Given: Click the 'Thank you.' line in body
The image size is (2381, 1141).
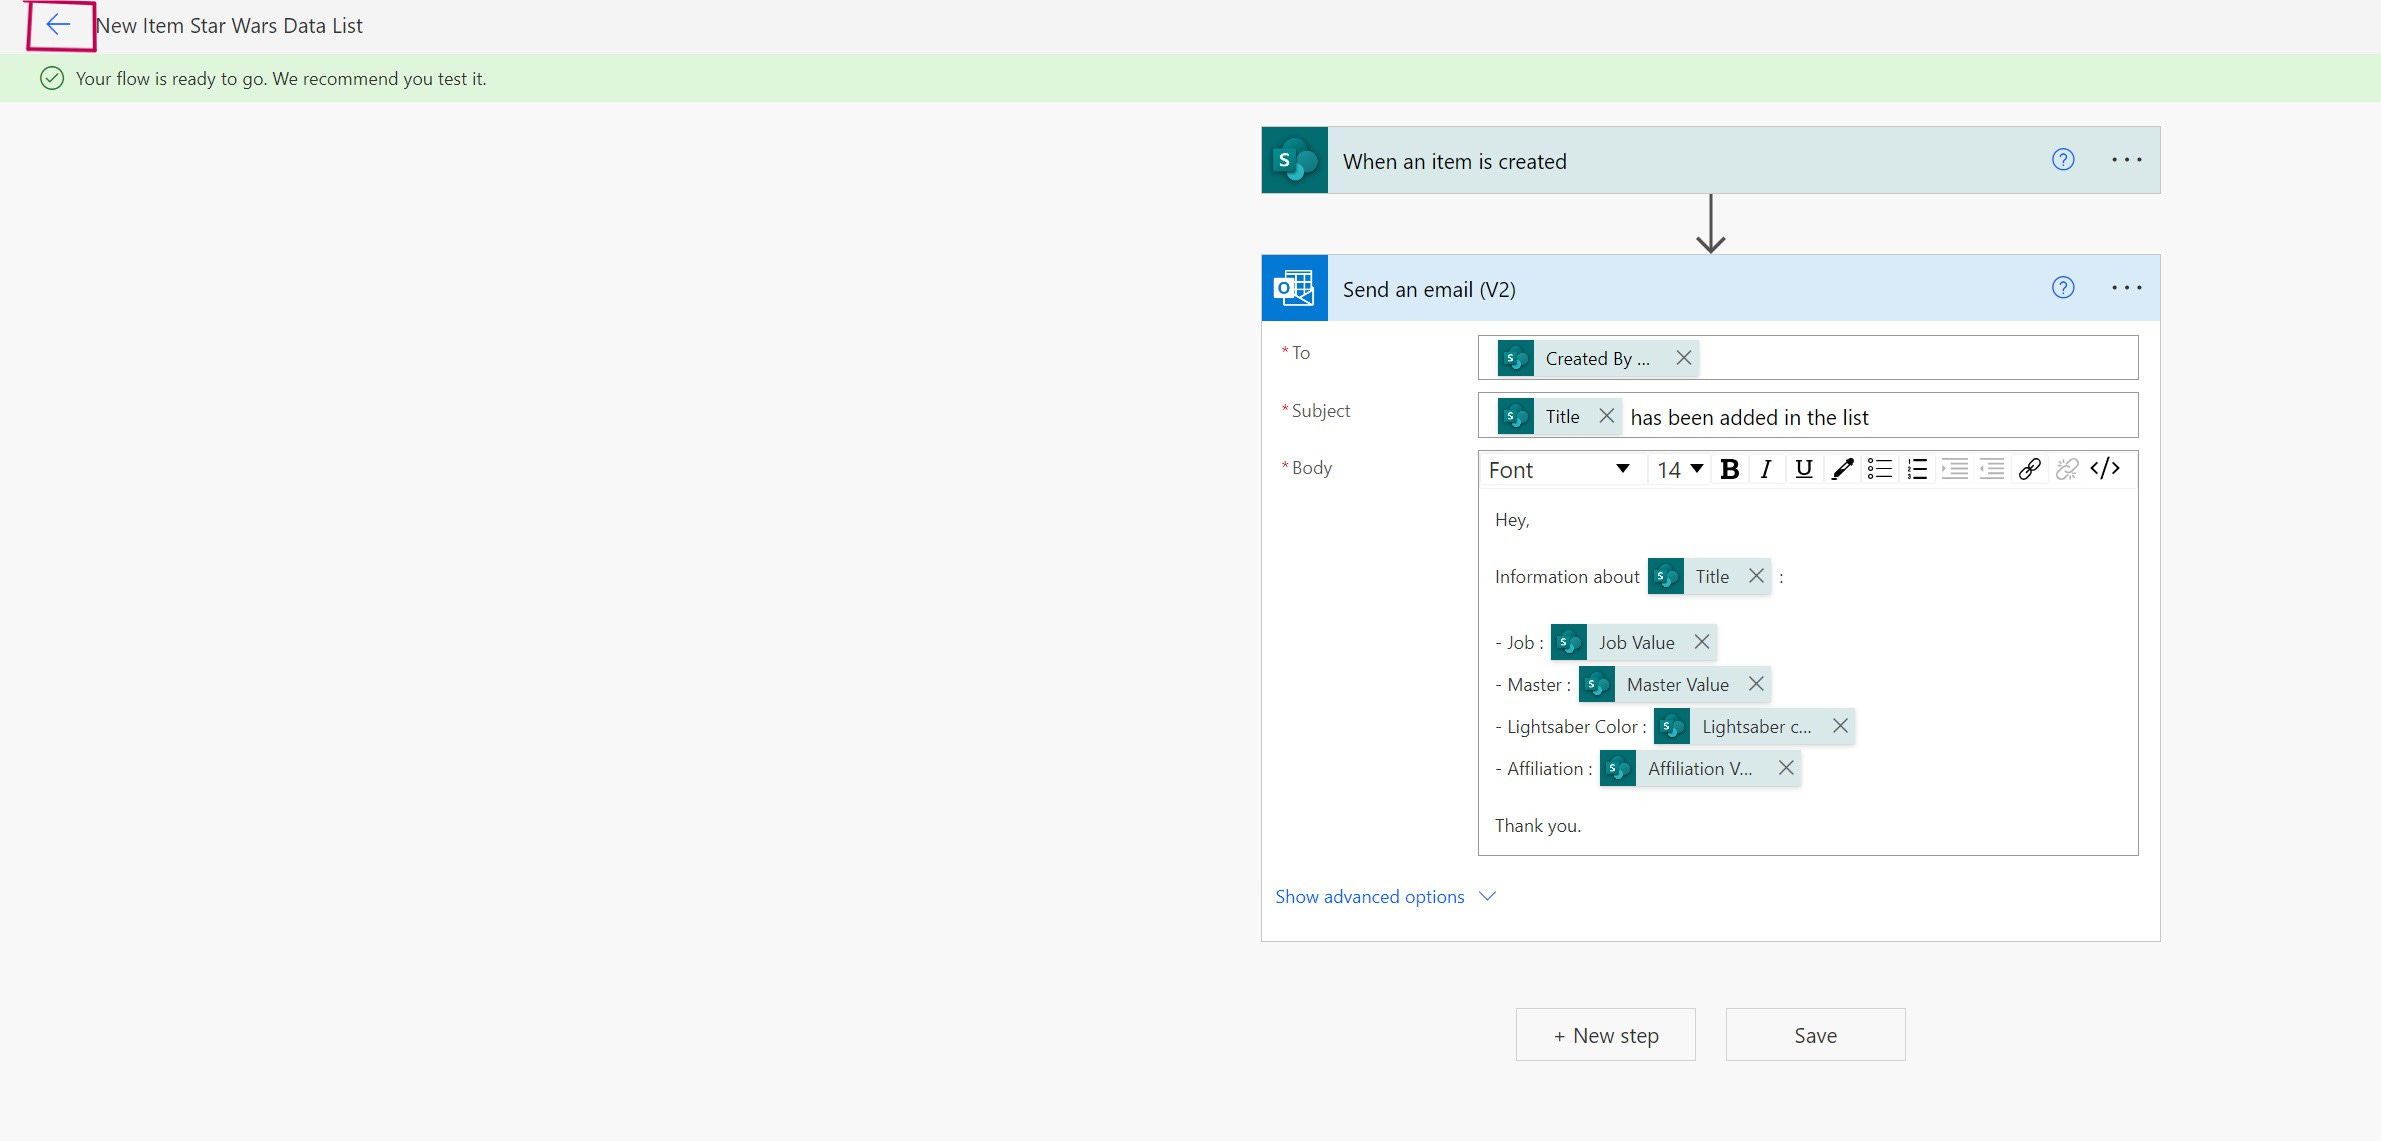Looking at the screenshot, I should coord(1537,826).
